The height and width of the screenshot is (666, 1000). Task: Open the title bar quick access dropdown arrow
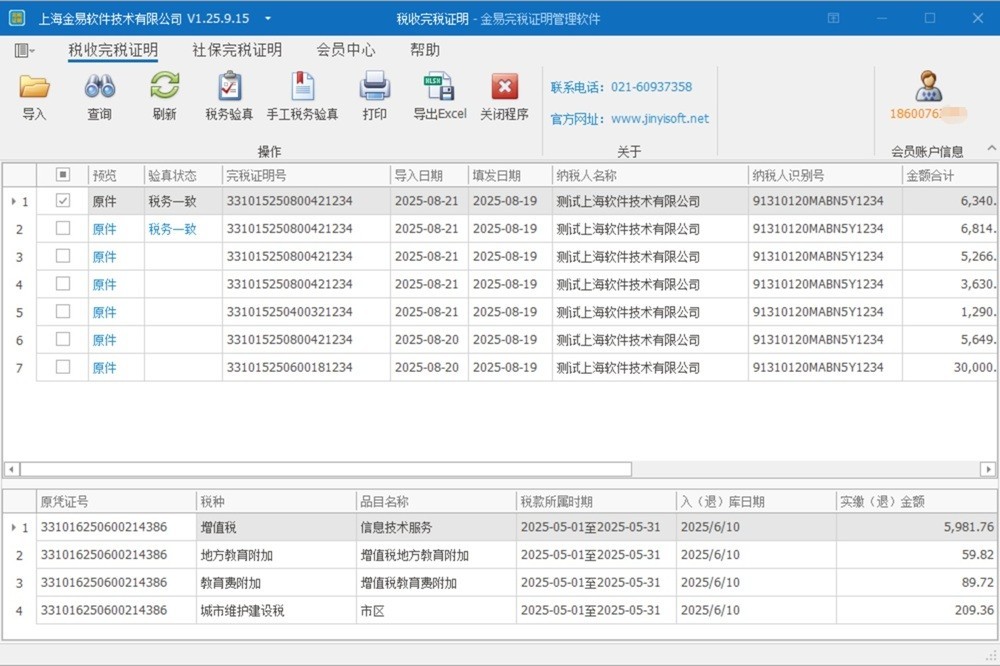pyautogui.click(x=268, y=18)
